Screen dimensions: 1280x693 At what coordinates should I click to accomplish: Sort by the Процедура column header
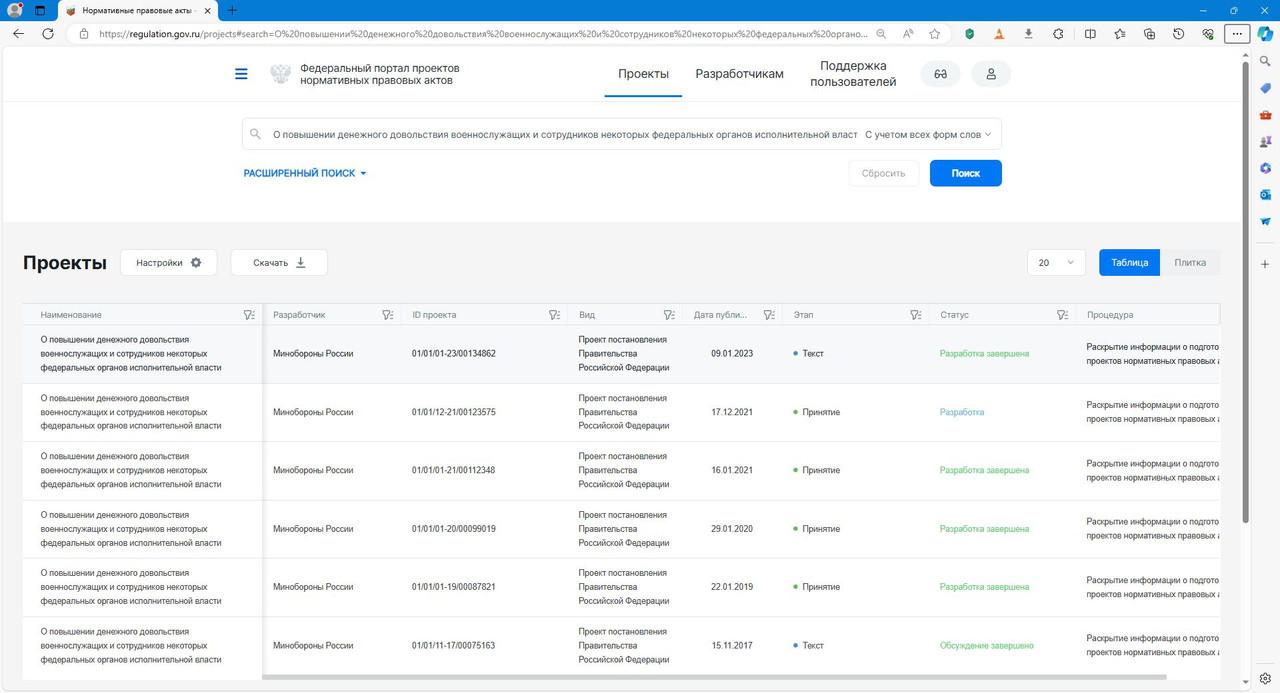point(1110,315)
